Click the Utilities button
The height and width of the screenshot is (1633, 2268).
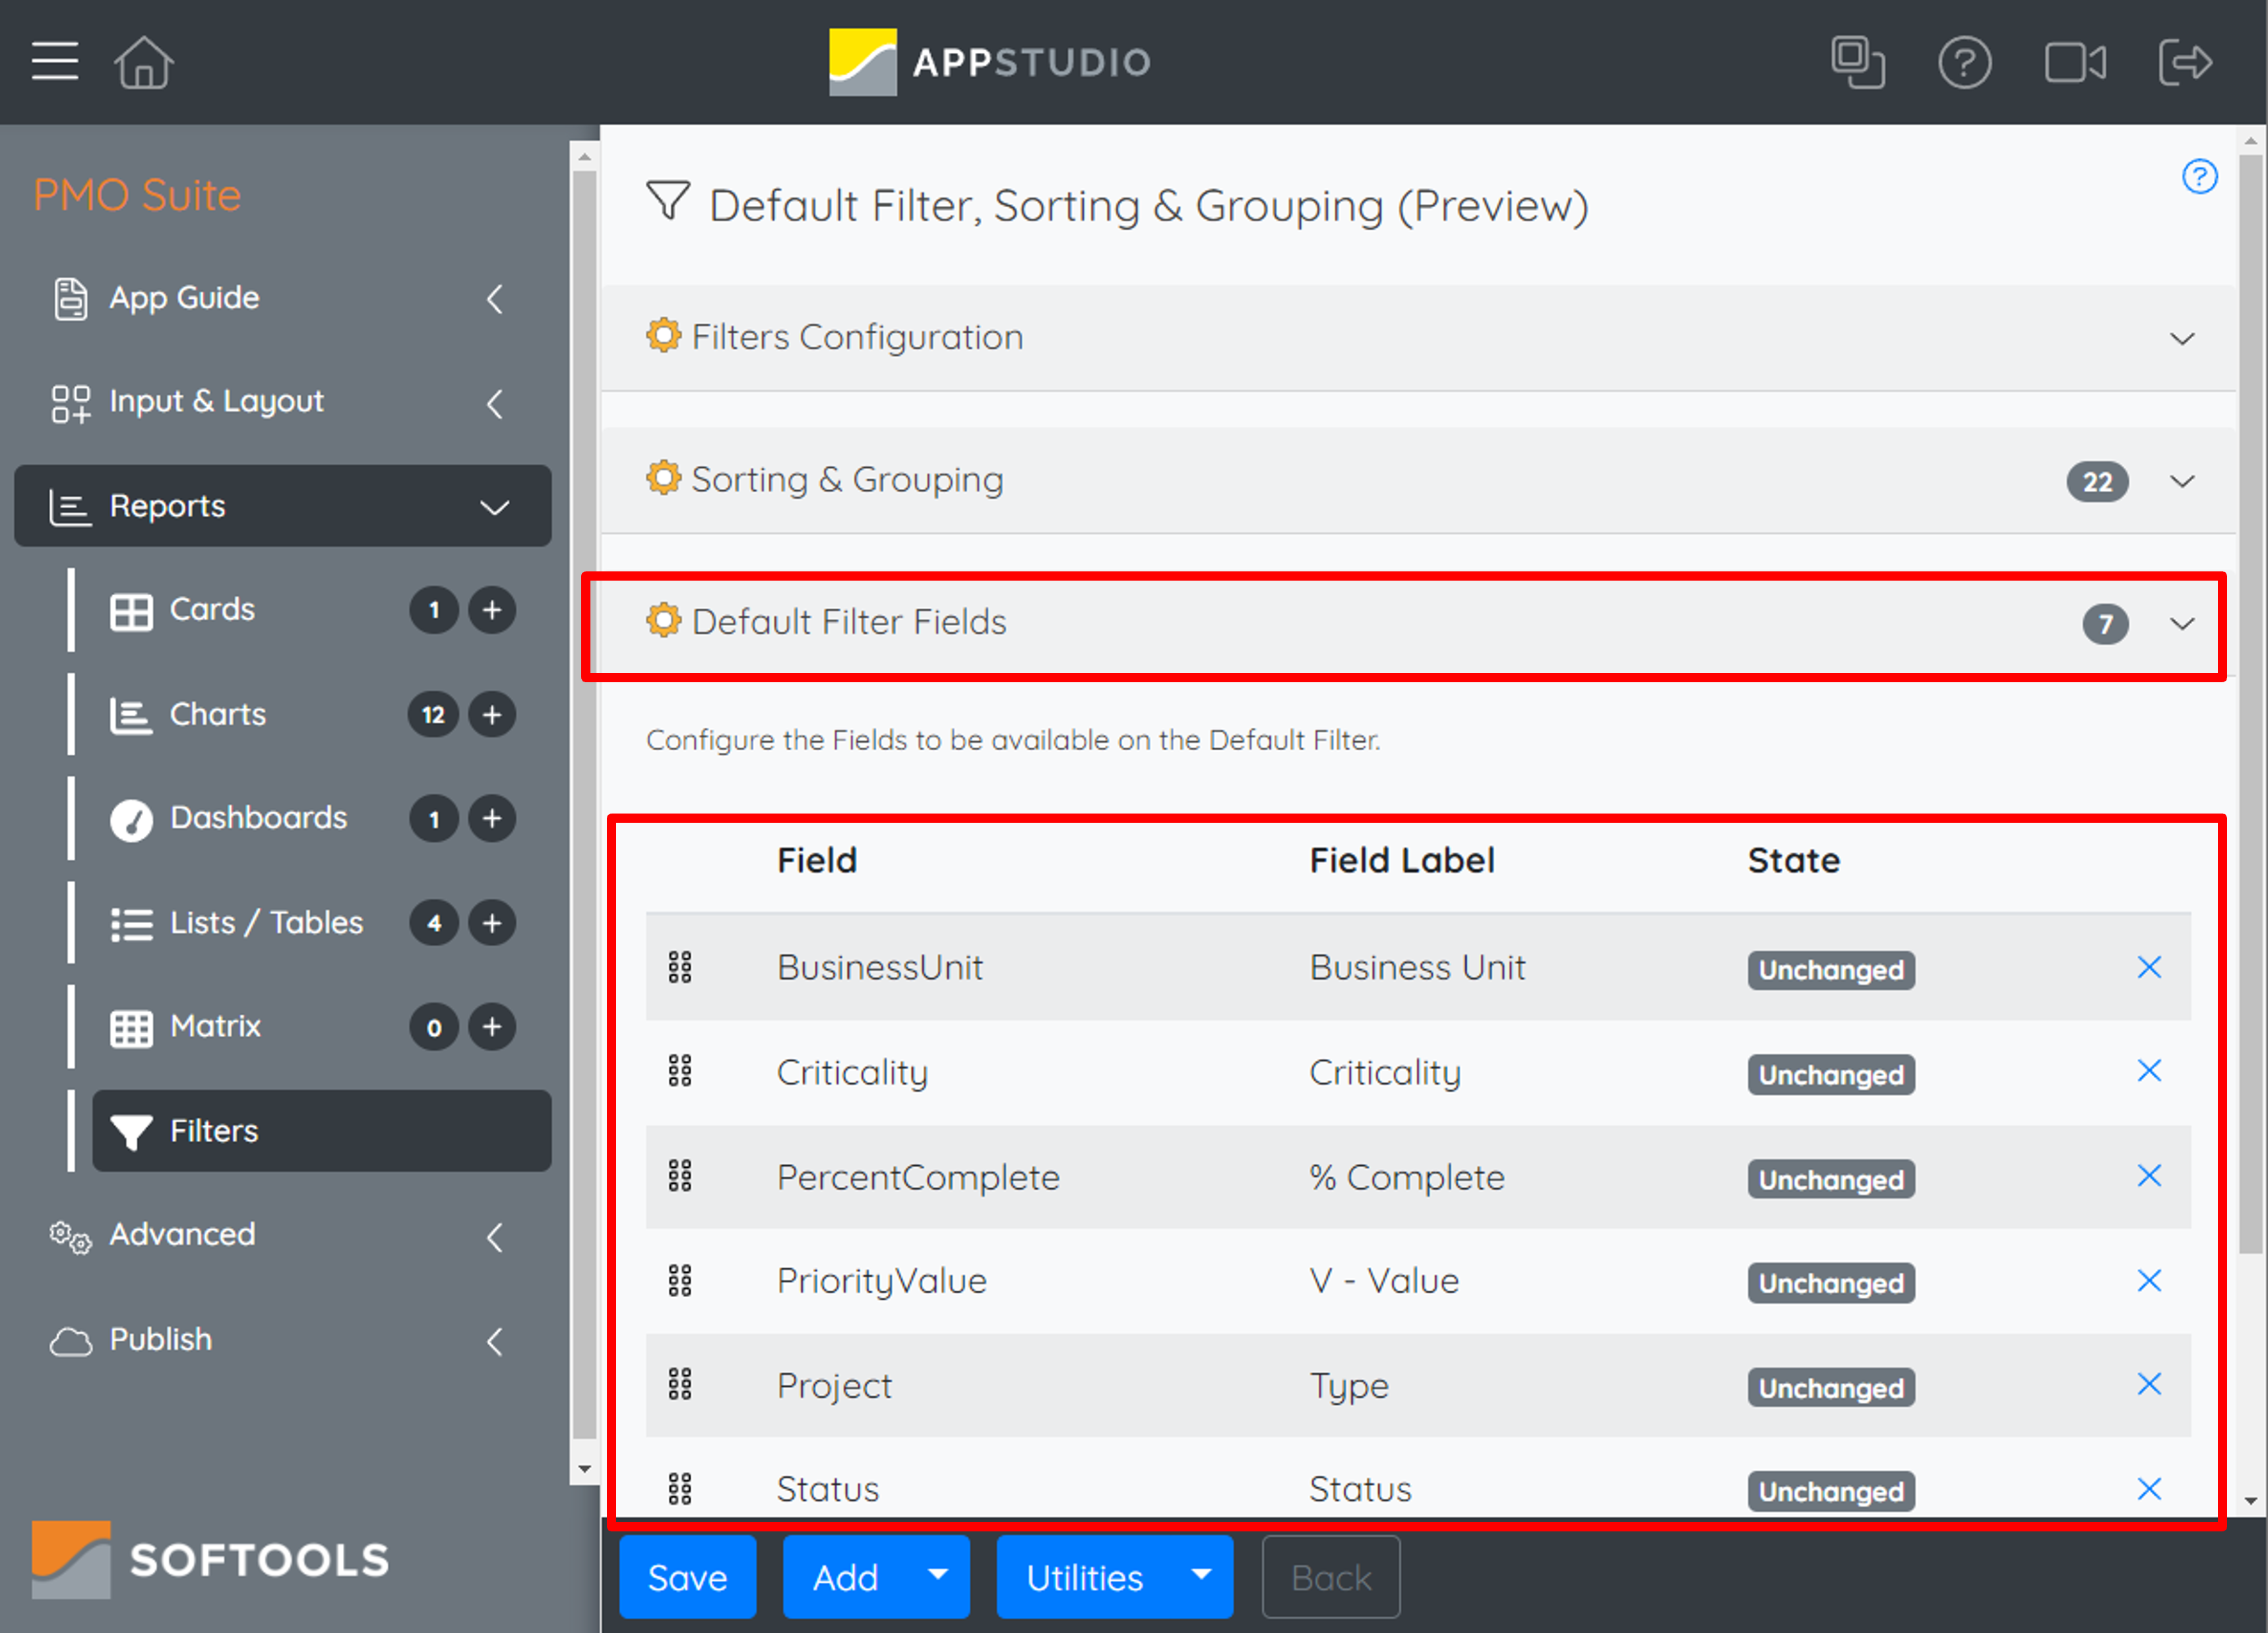click(1085, 1577)
